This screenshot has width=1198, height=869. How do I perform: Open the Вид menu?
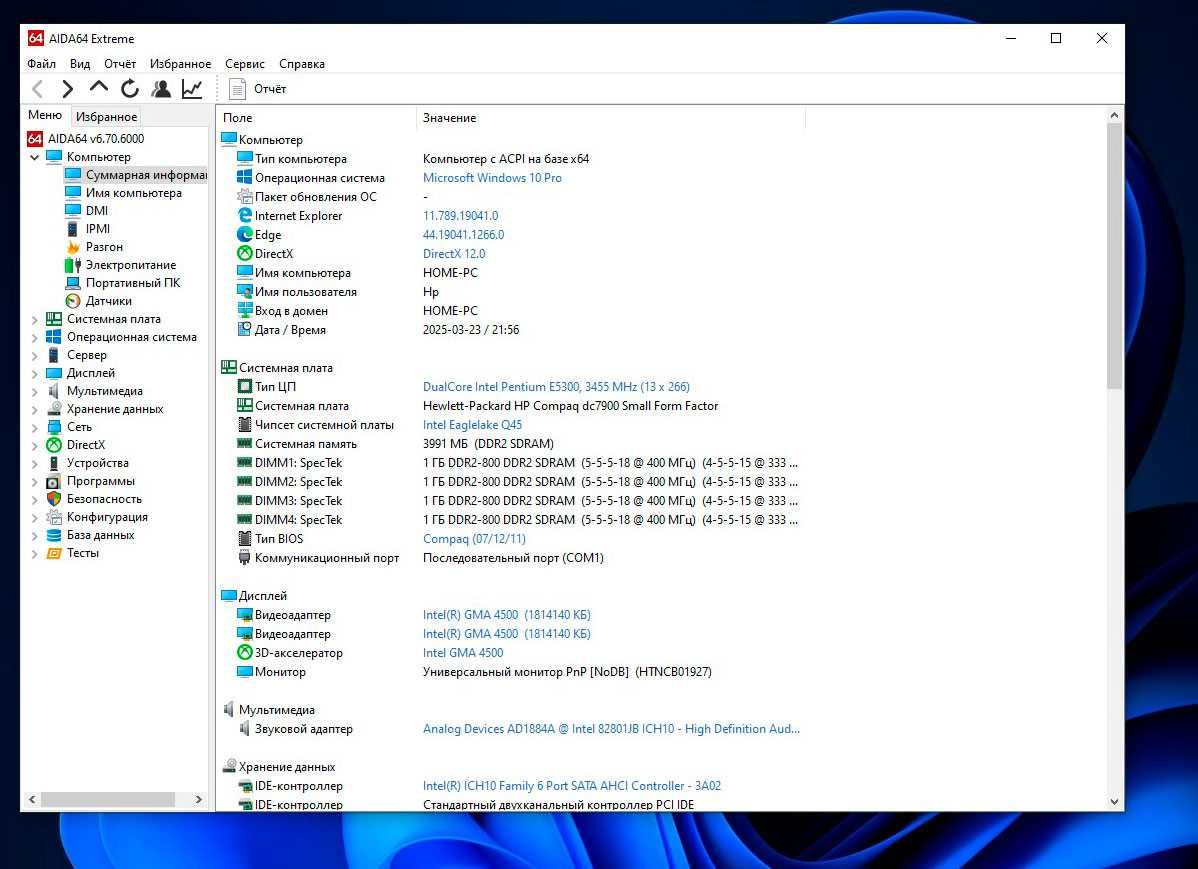pos(79,64)
